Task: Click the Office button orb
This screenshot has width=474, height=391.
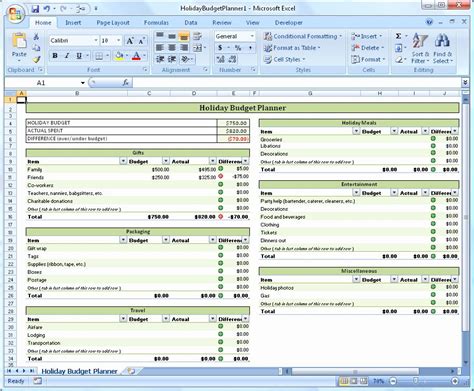Action: tap(15, 15)
